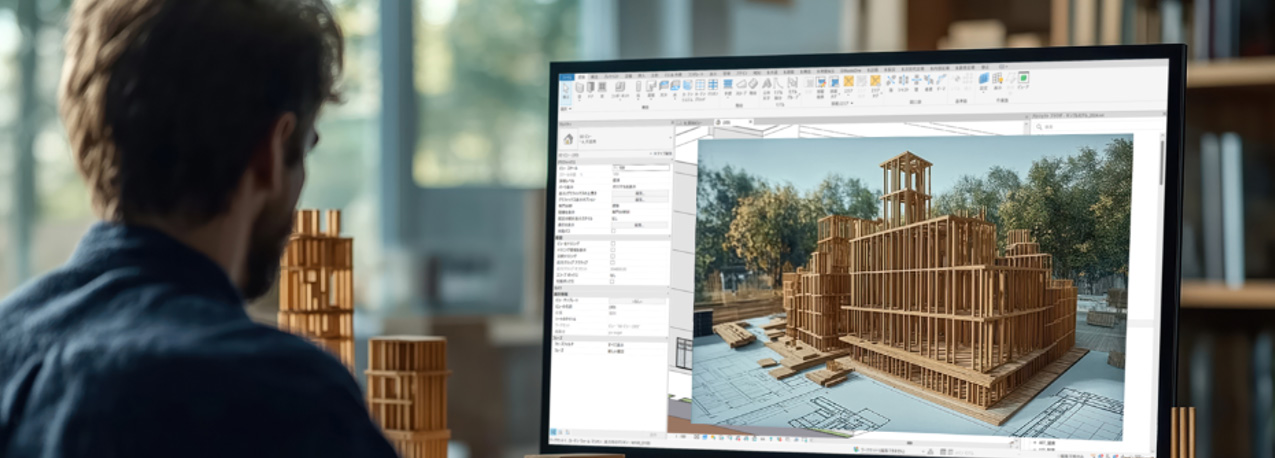The height and width of the screenshot is (458, 1275).
Task: Select the Railing tool
Action: point(728,88)
